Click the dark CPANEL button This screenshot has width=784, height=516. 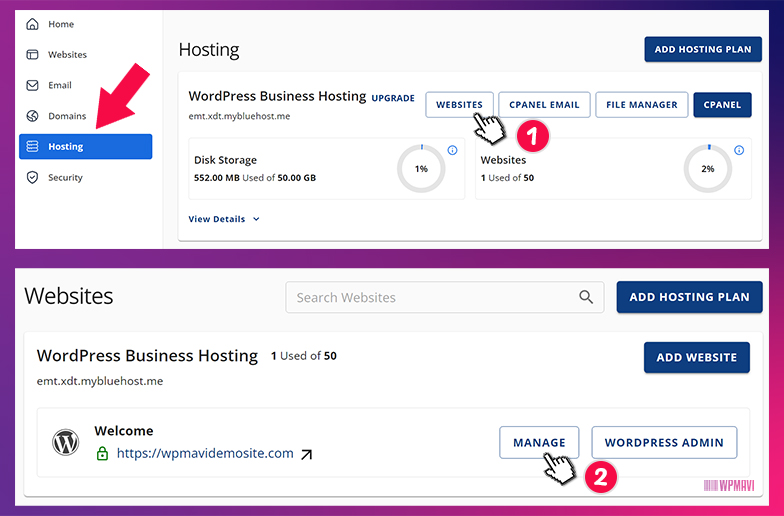[x=722, y=105]
